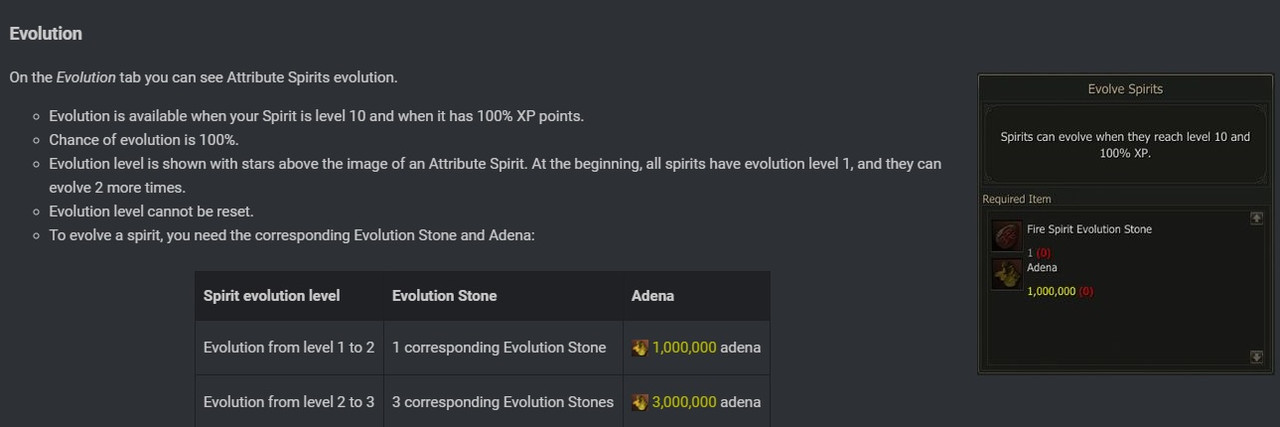The width and height of the screenshot is (1280, 427).
Task: Select Evolution from level 2 to 3 cell
Action: point(289,402)
